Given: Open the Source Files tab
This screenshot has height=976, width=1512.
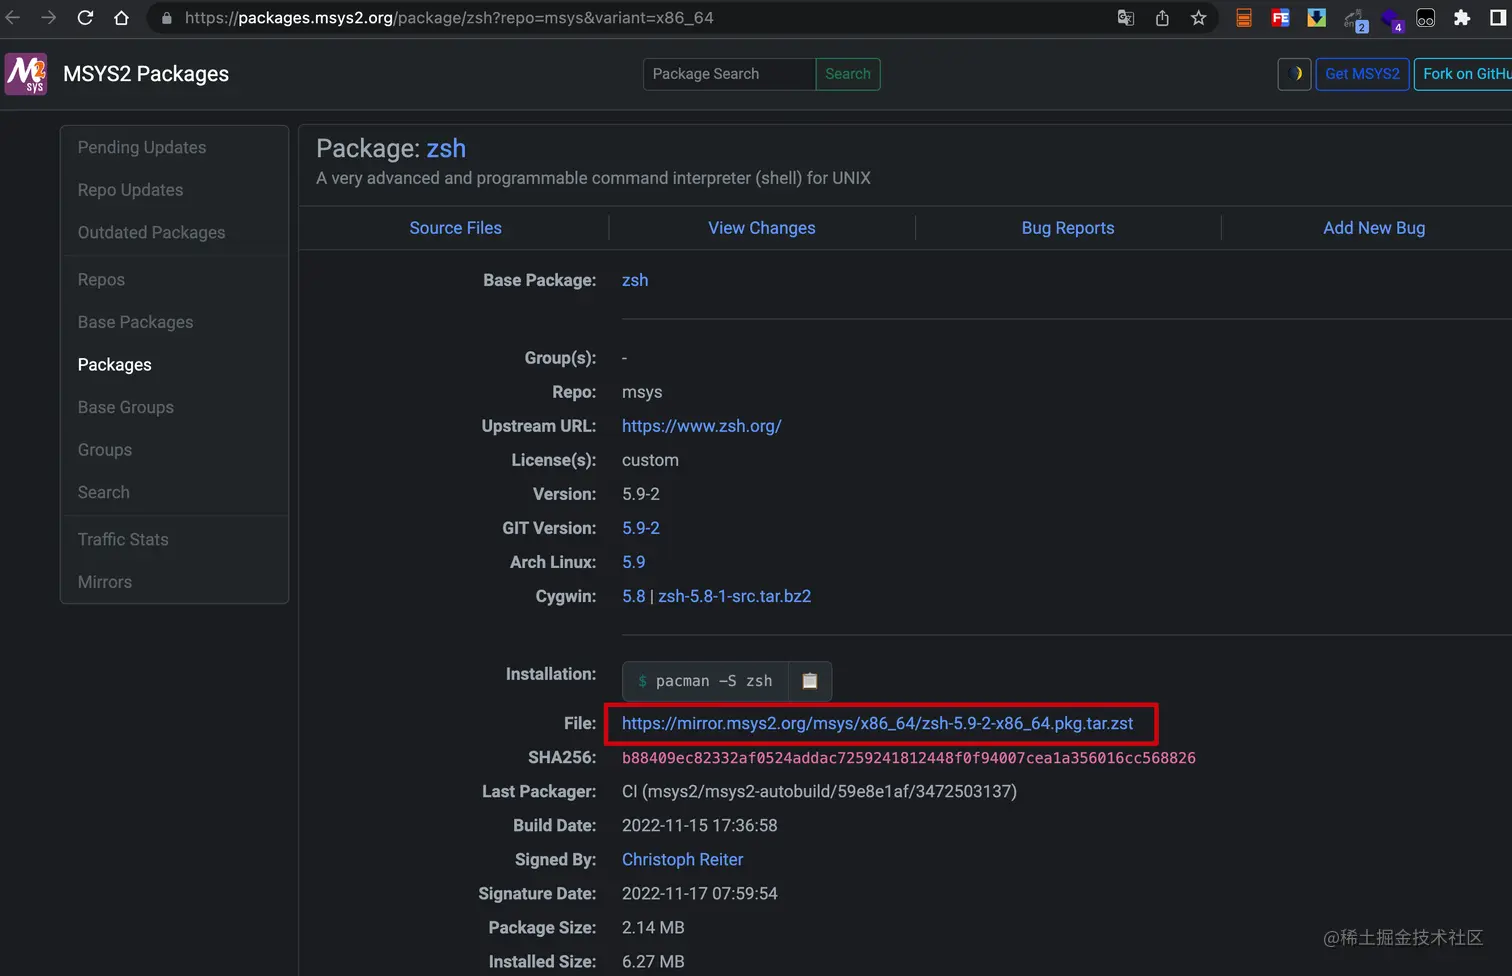Looking at the screenshot, I should [x=455, y=228].
